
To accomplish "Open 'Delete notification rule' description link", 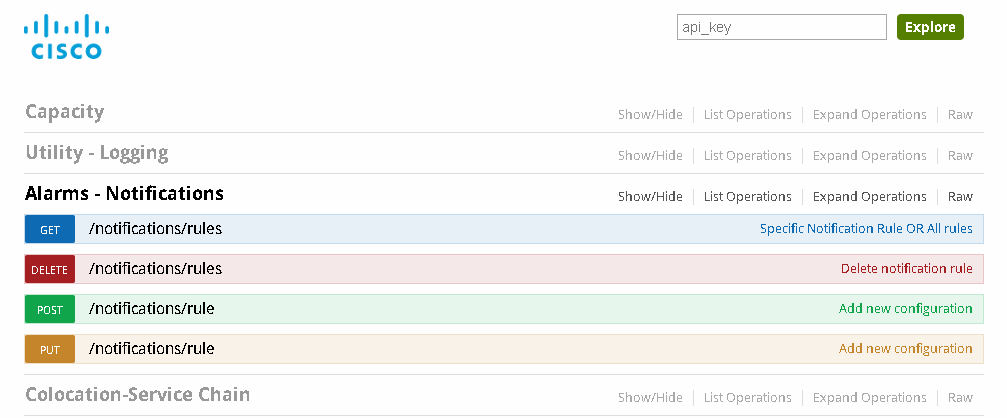I will tap(906, 269).
